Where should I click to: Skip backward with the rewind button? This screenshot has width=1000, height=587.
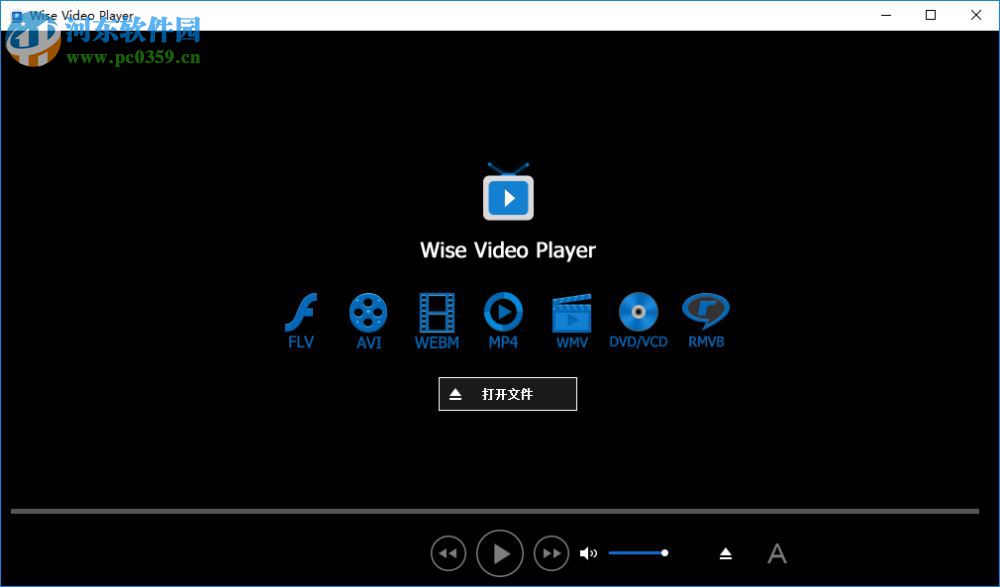point(448,553)
